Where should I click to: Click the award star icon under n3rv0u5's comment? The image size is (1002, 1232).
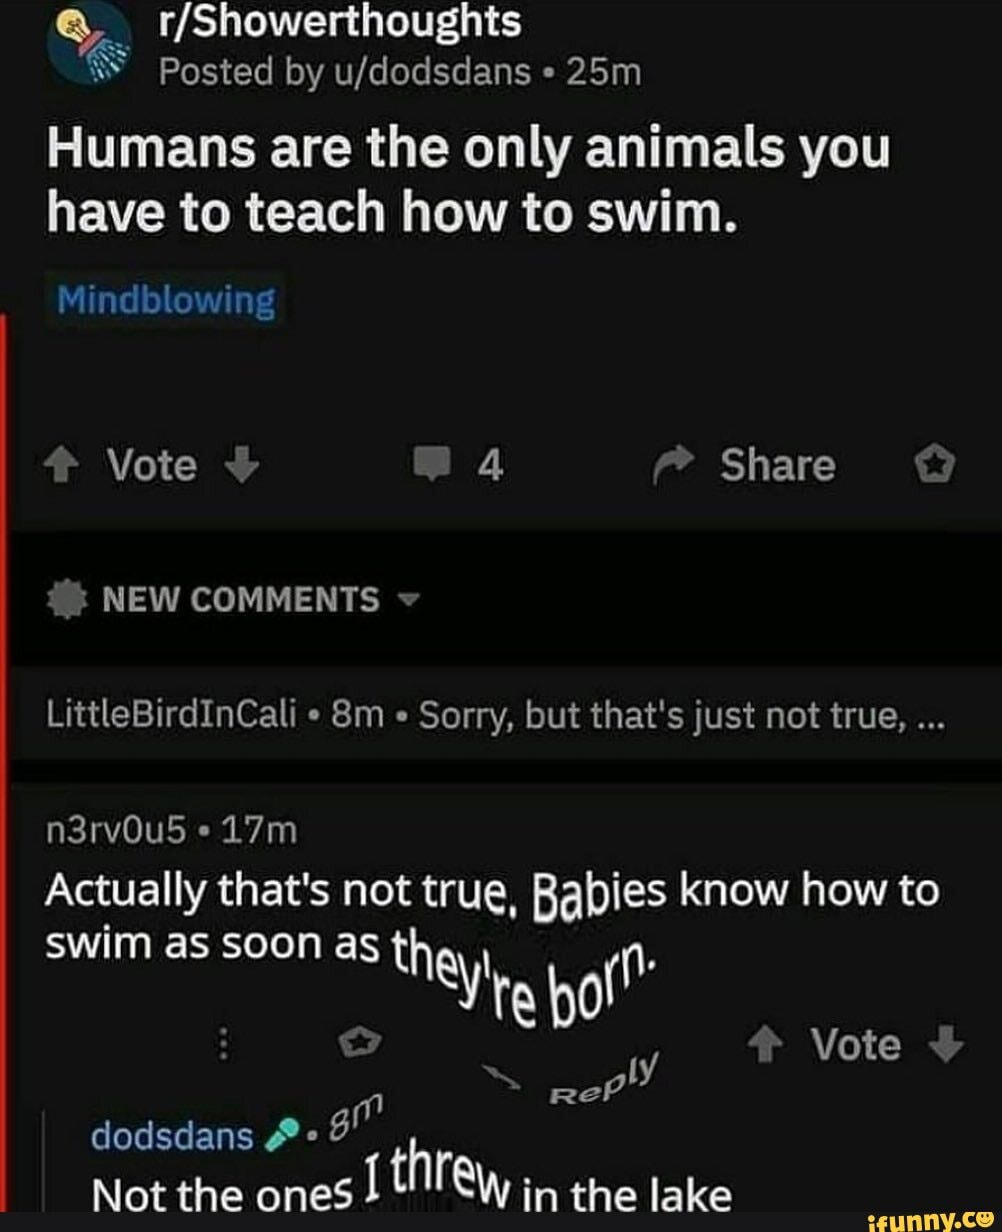(x=358, y=1043)
